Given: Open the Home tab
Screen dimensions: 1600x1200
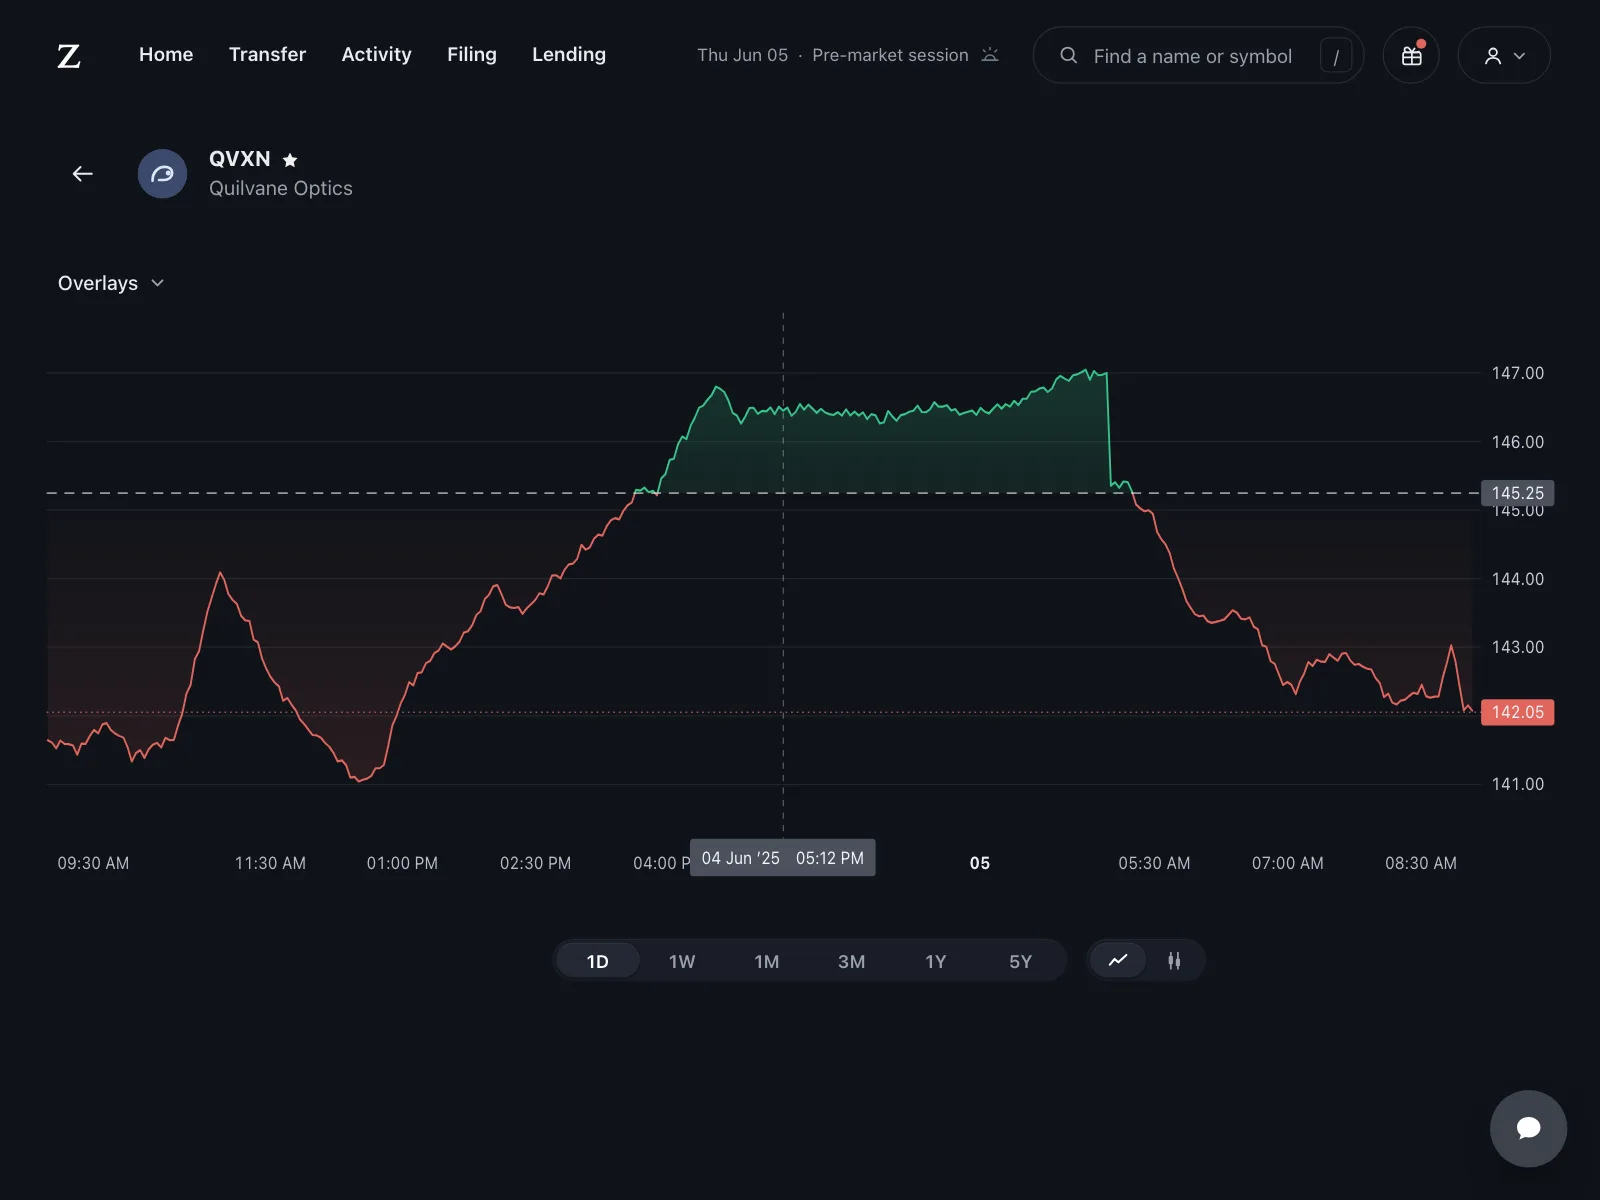Looking at the screenshot, I should click(x=166, y=54).
